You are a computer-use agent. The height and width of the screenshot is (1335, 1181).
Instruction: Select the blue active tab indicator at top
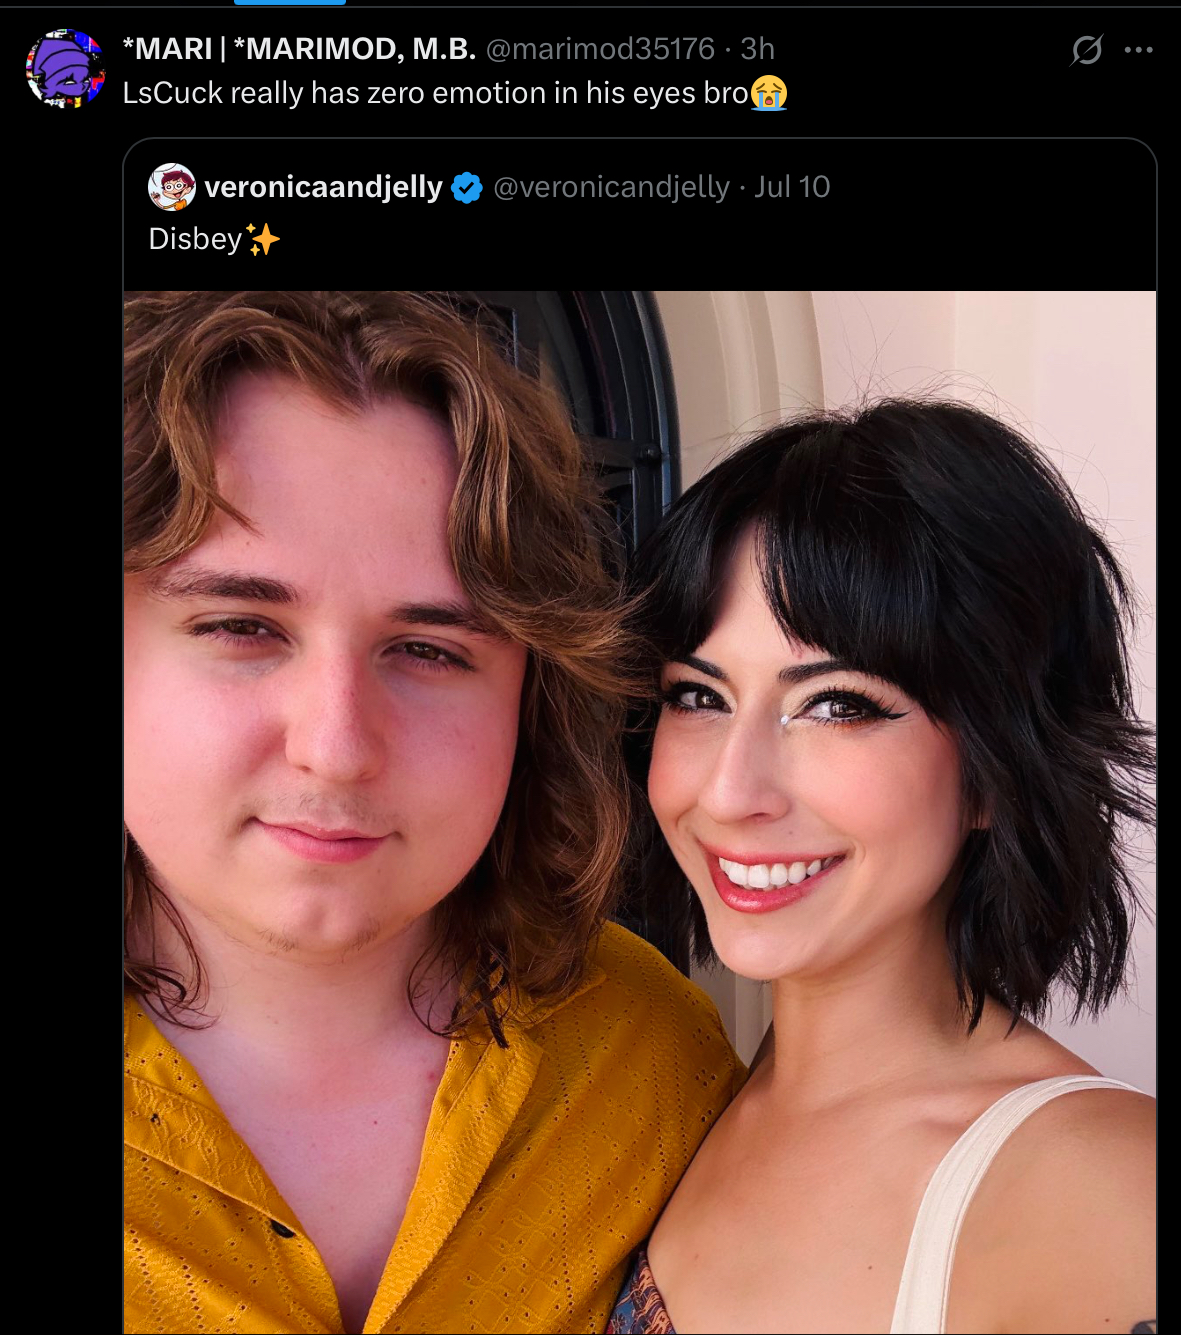click(290, 3)
